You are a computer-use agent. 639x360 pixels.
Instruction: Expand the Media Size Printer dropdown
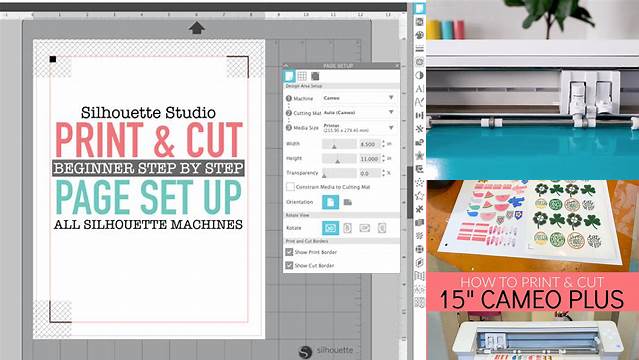358,128
